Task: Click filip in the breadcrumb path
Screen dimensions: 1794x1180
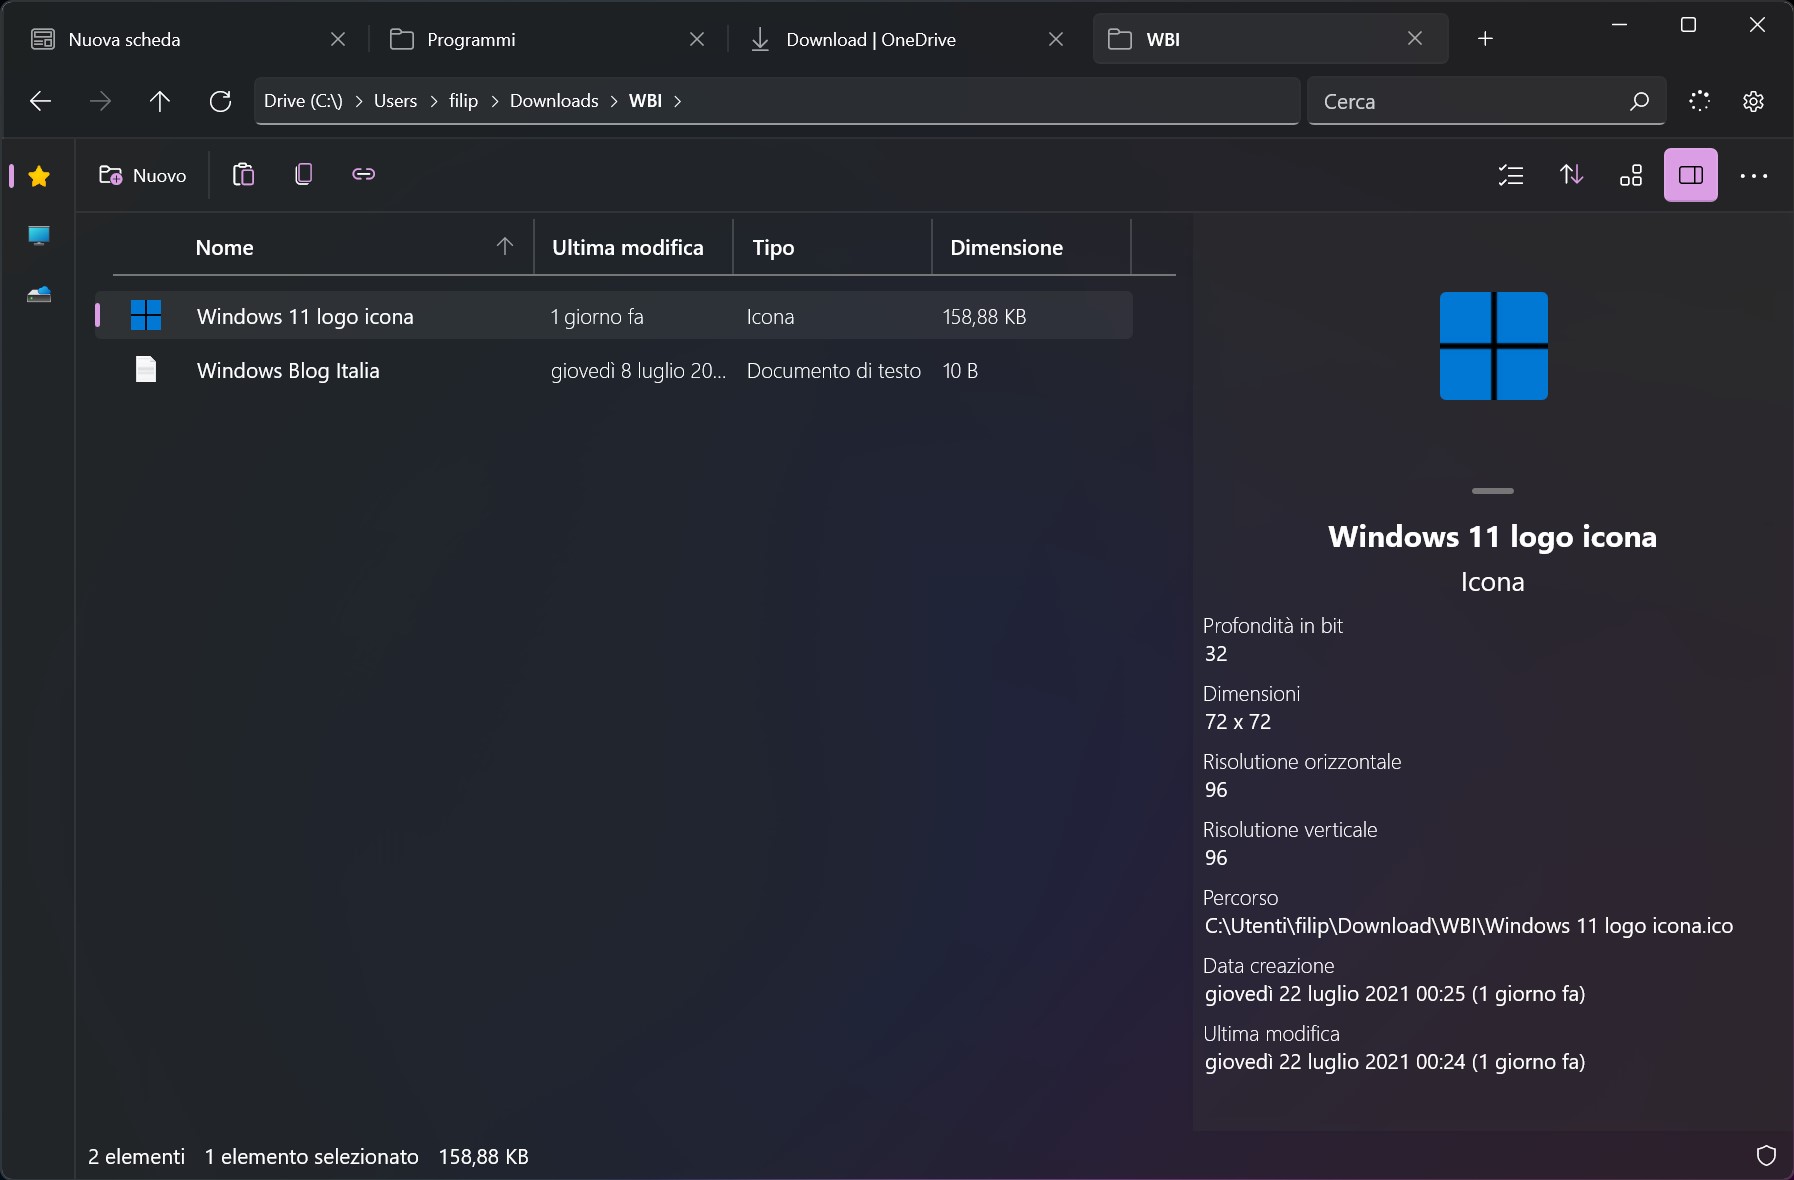Action: pyautogui.click(x=463, y=101)
